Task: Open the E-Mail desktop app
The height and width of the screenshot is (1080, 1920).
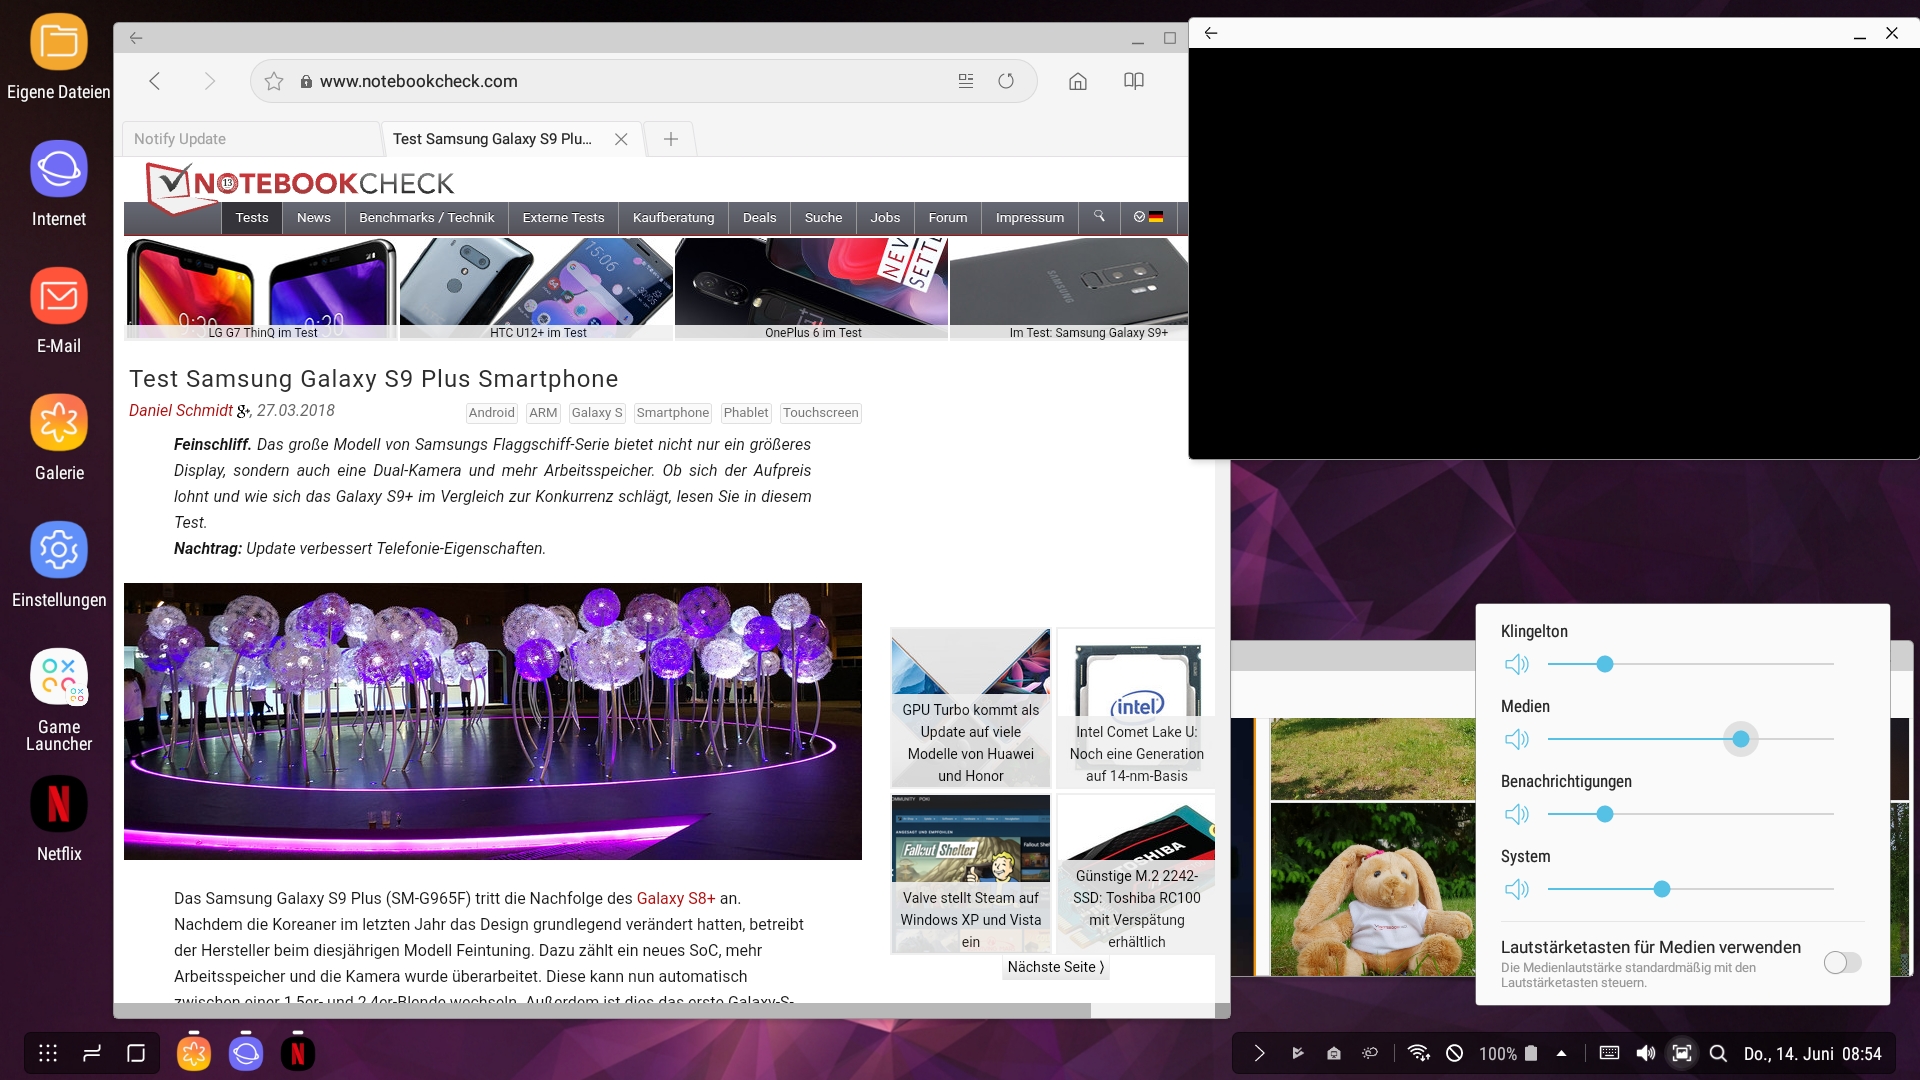Action: click(x=59, y=311)
